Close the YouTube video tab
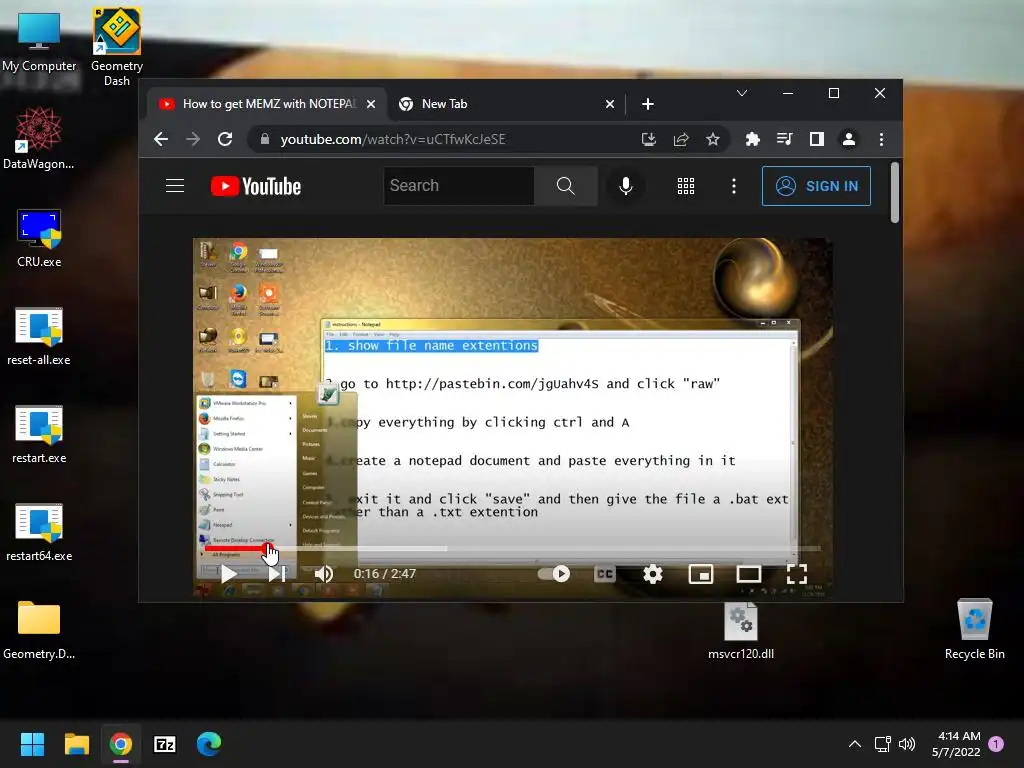 click(371, 104)
